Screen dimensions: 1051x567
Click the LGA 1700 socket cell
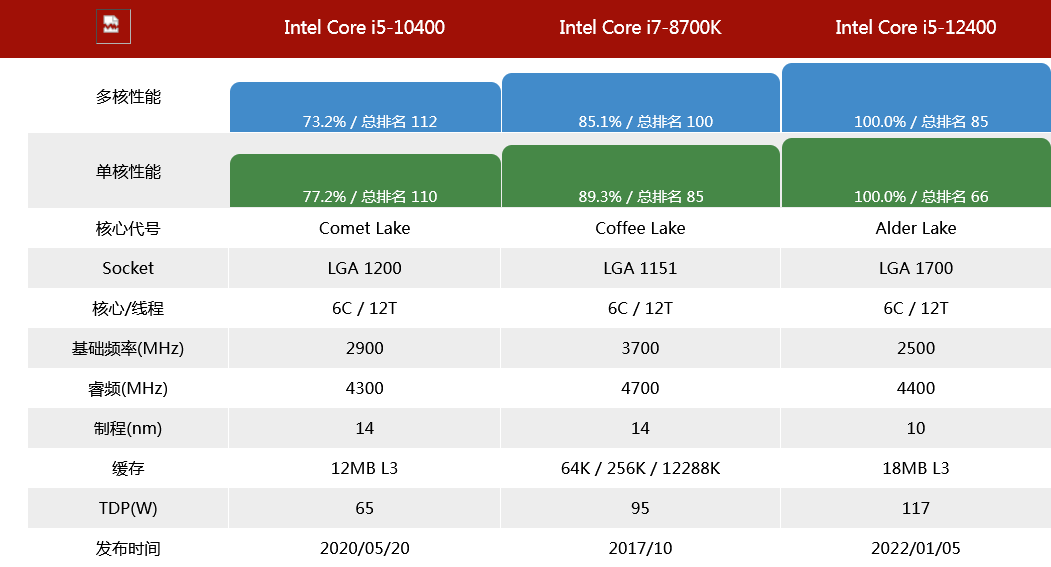[x=916, y=268]
